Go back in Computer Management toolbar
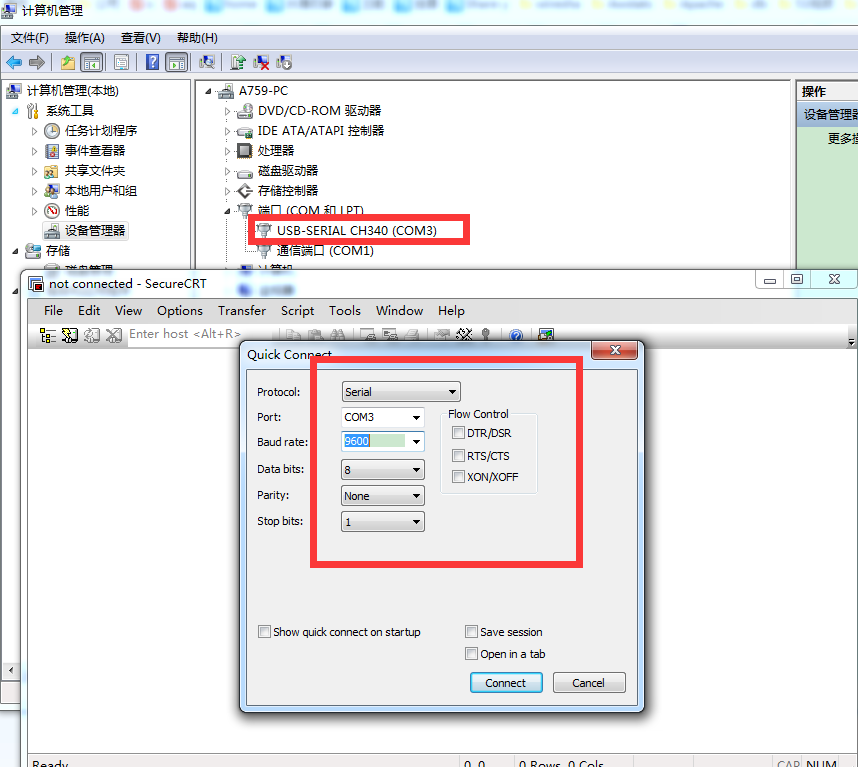This screenshot has height=767, width=858. [14, 62]
